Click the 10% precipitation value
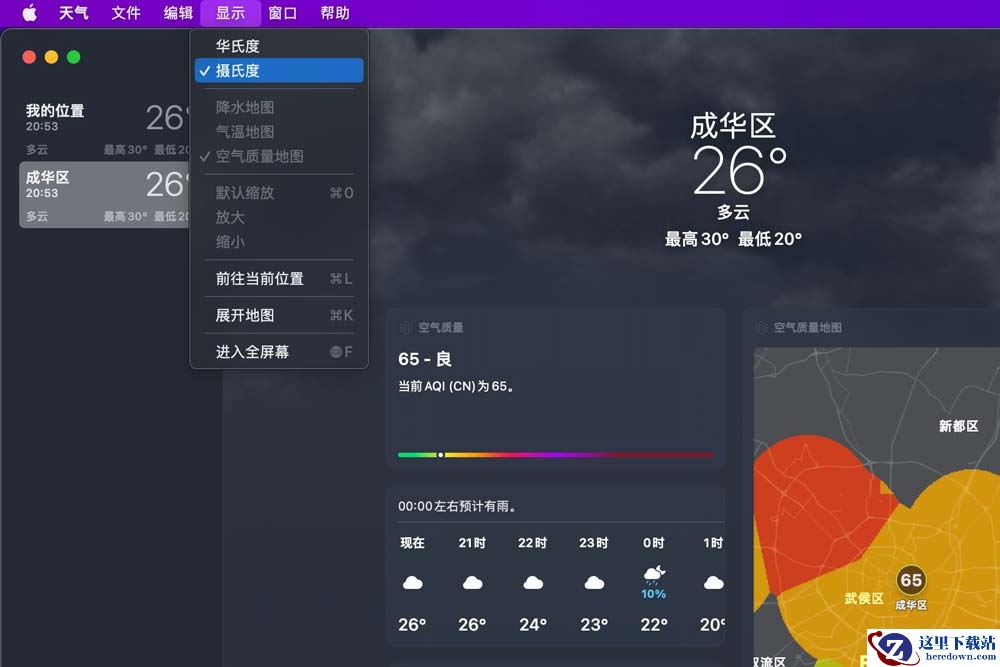The width and height of the screenshot is (1000, 667). (654, 594)
